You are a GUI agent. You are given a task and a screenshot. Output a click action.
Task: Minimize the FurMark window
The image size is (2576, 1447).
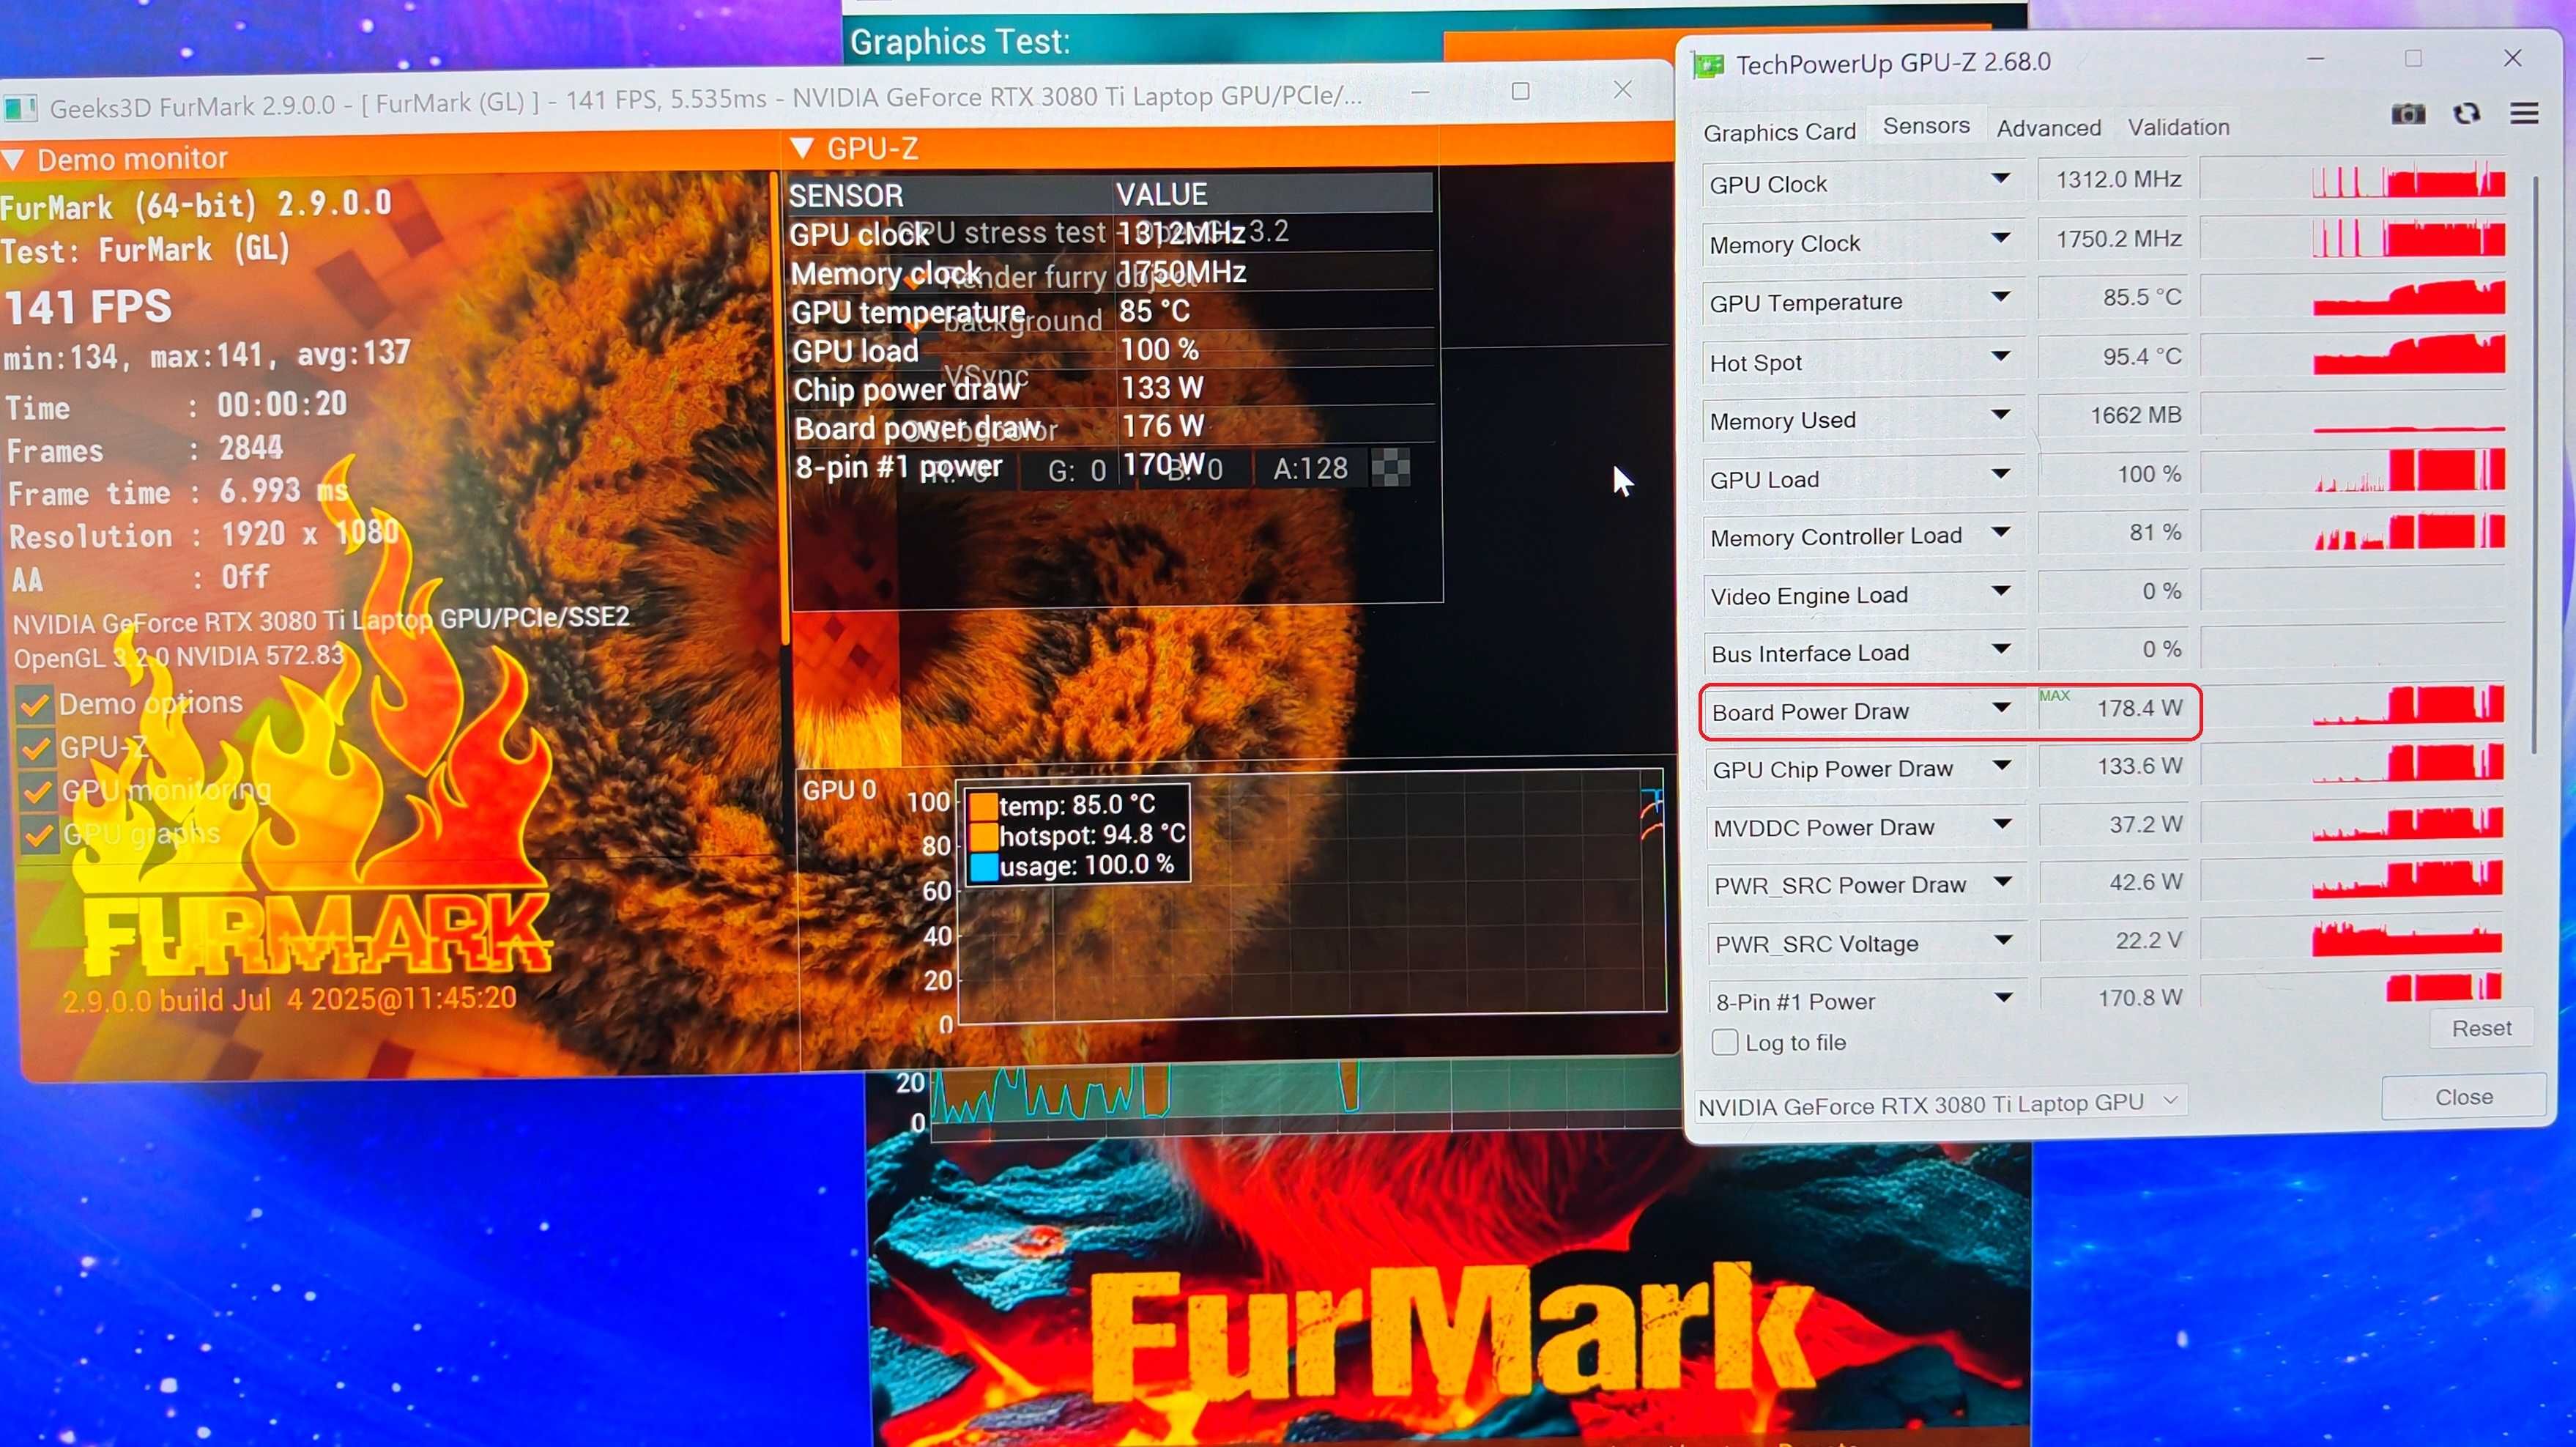tap(1420, 92)
